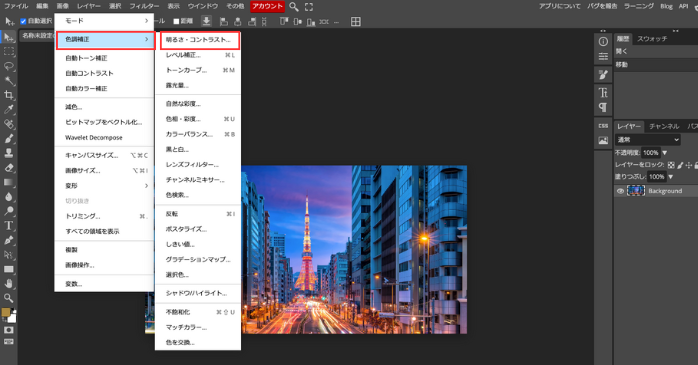Switch to the チャンネル tab
698x365 pixels.
(x=664, y=126)
